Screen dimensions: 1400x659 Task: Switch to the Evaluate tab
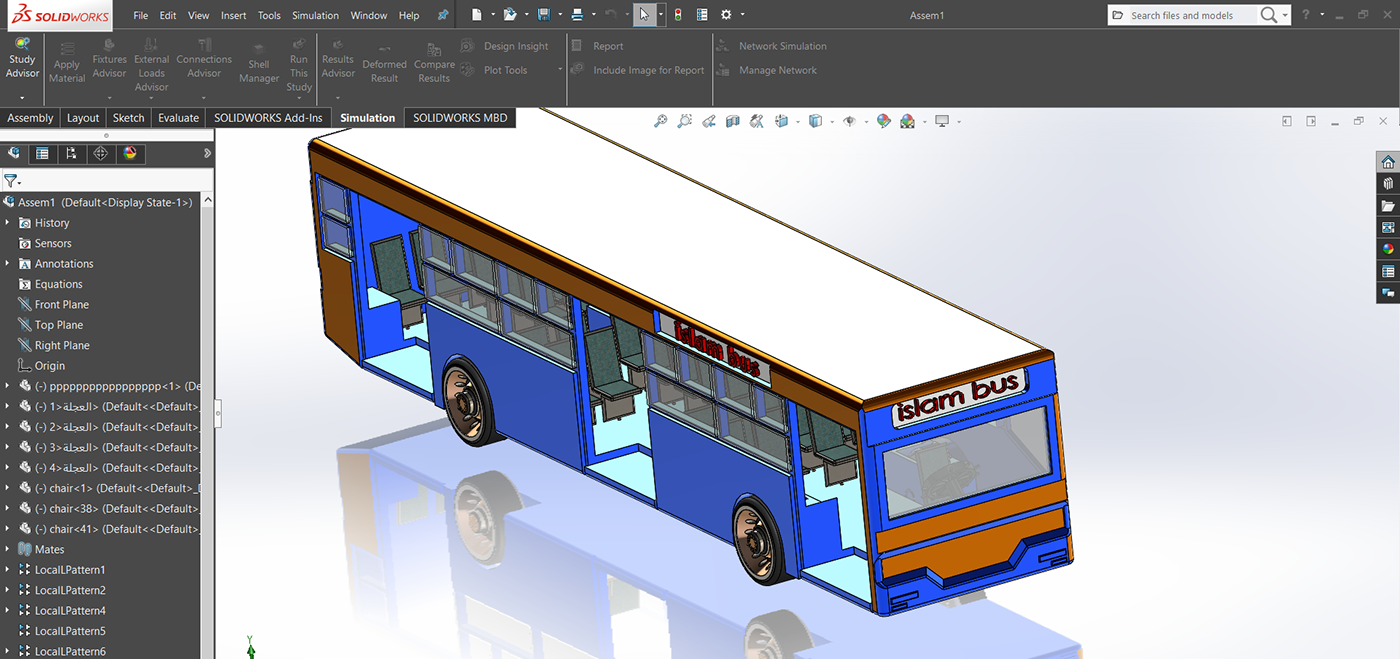pyautogui.click(x=178, y=118)
